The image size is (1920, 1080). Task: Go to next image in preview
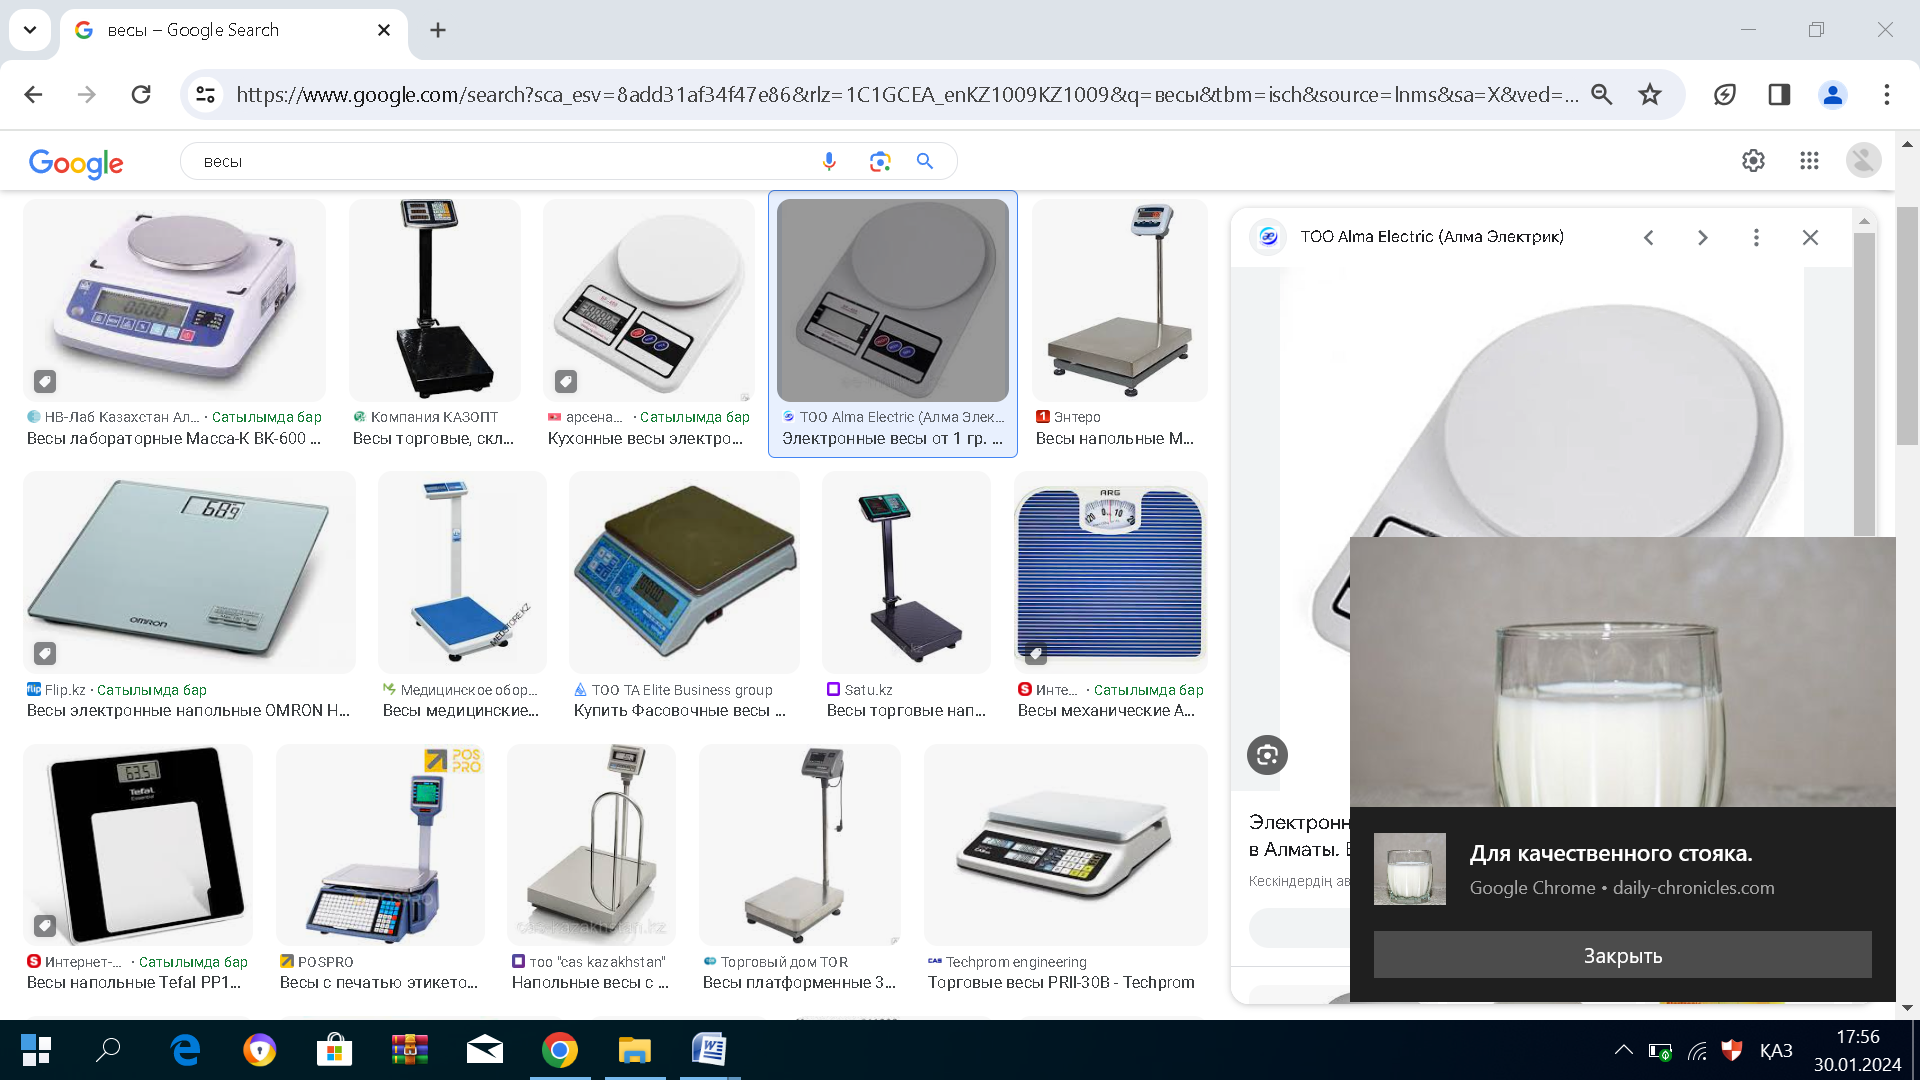coord(1702,237)
